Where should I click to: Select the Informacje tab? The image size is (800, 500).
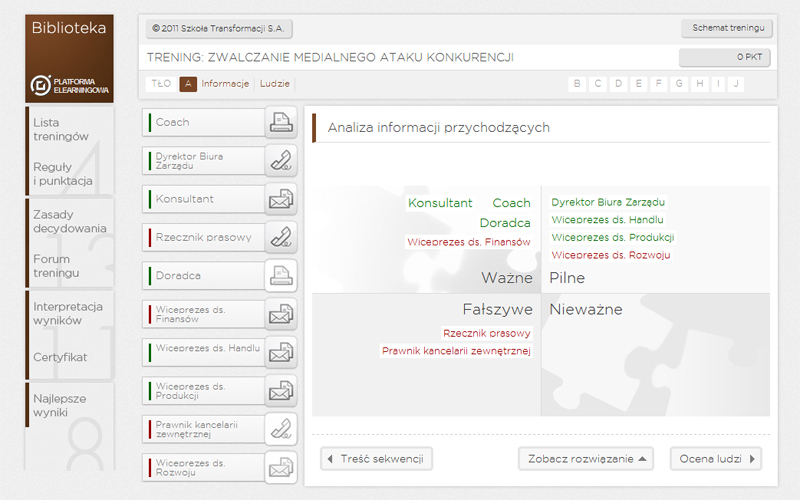(x=225, y=84)
